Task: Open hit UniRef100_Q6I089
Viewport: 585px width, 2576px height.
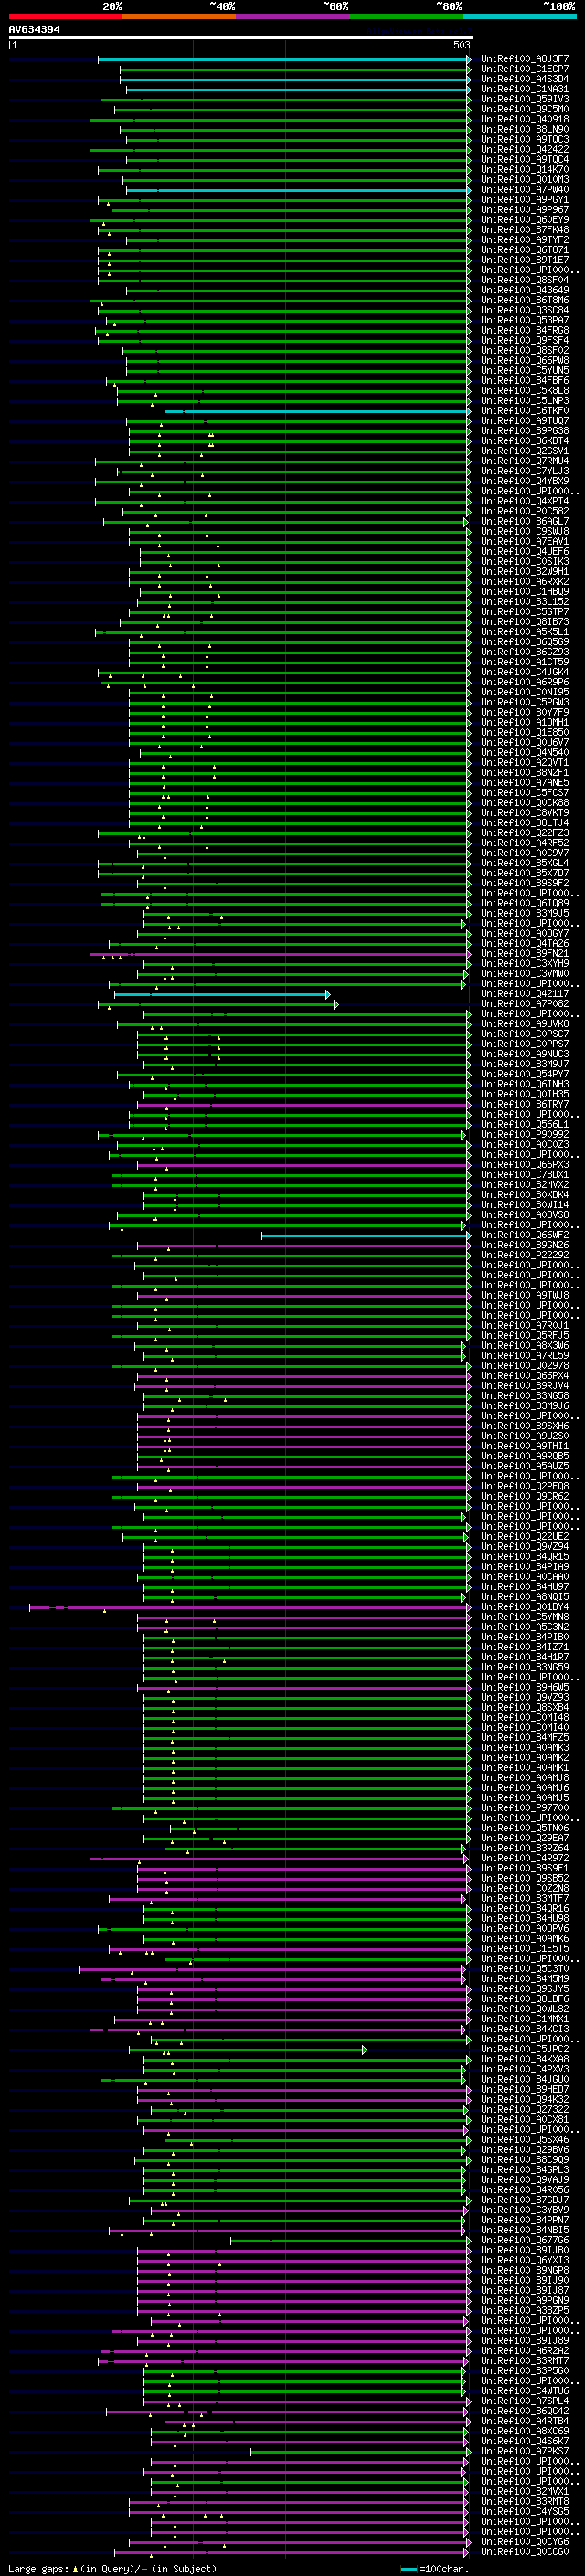Action: [525, 903]
